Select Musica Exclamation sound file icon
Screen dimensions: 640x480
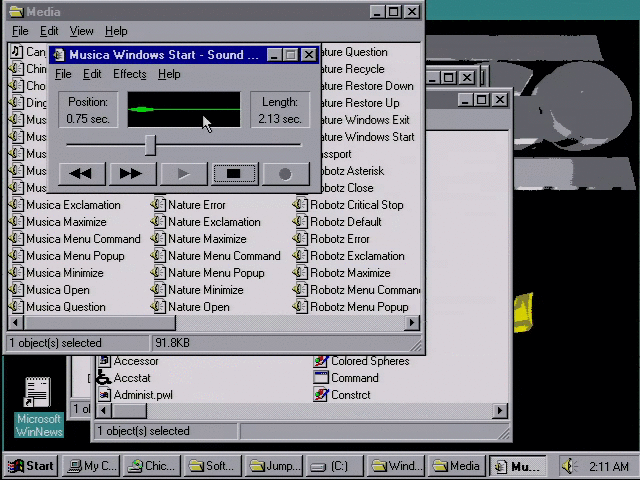(x=16, y=204)
